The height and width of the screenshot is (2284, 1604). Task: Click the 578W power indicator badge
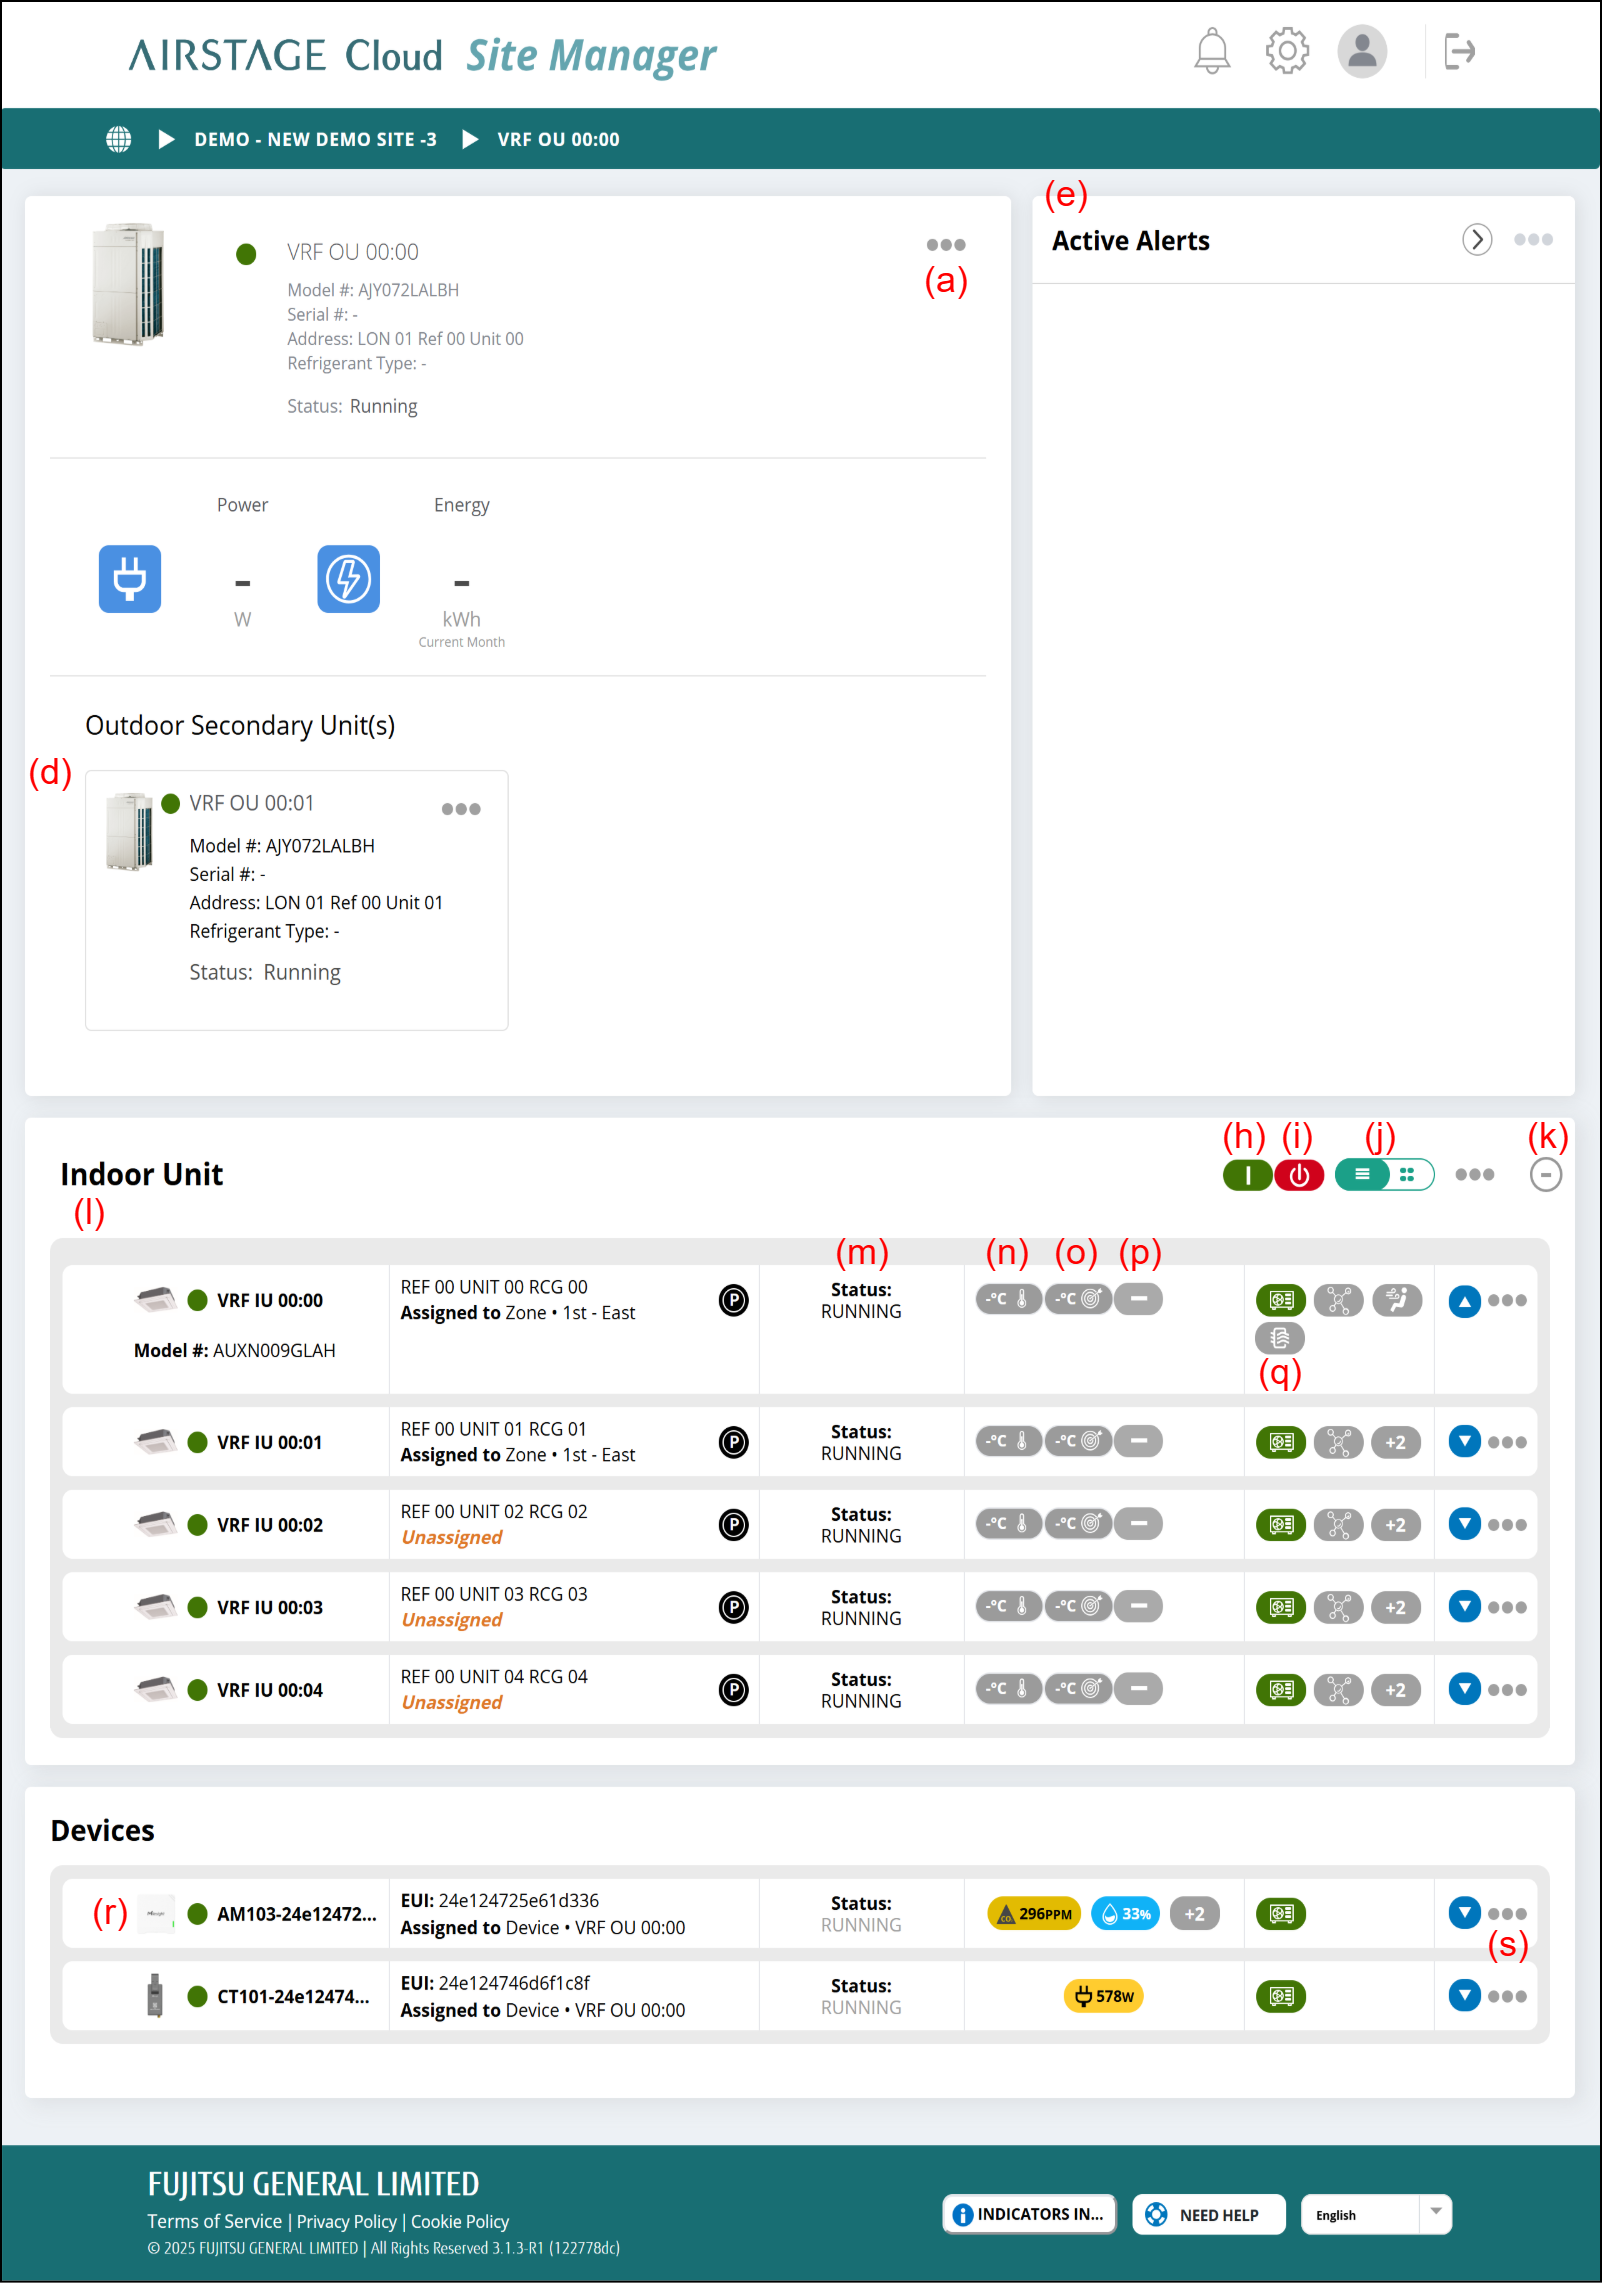[1103, 1996]
